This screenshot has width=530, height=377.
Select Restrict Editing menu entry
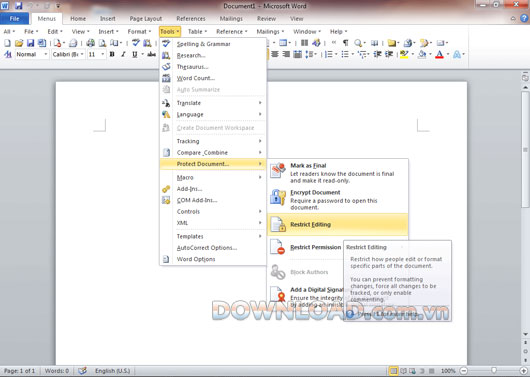(337, 225)
